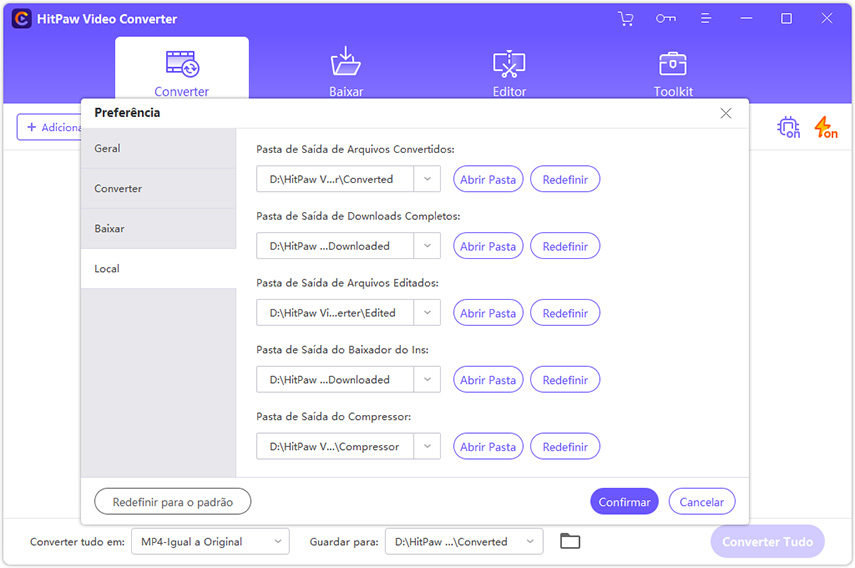Select Geral in preferences sidebar
The height and width of the screenshot is (568, 855).
click(x=158, y=148)
